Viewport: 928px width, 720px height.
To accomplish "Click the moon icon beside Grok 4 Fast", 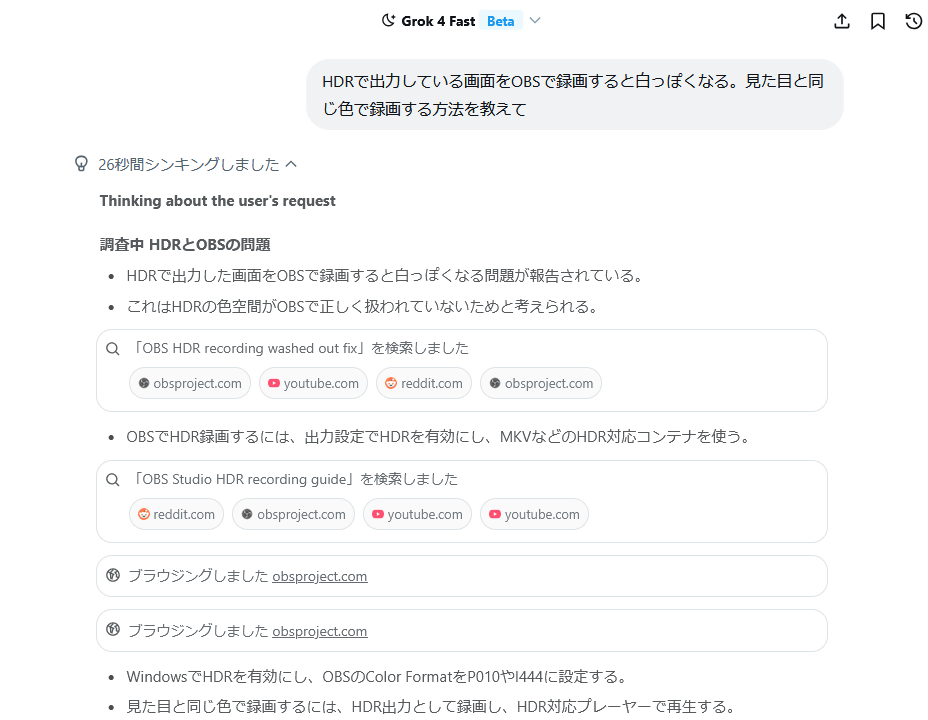I will pos(388,21).
